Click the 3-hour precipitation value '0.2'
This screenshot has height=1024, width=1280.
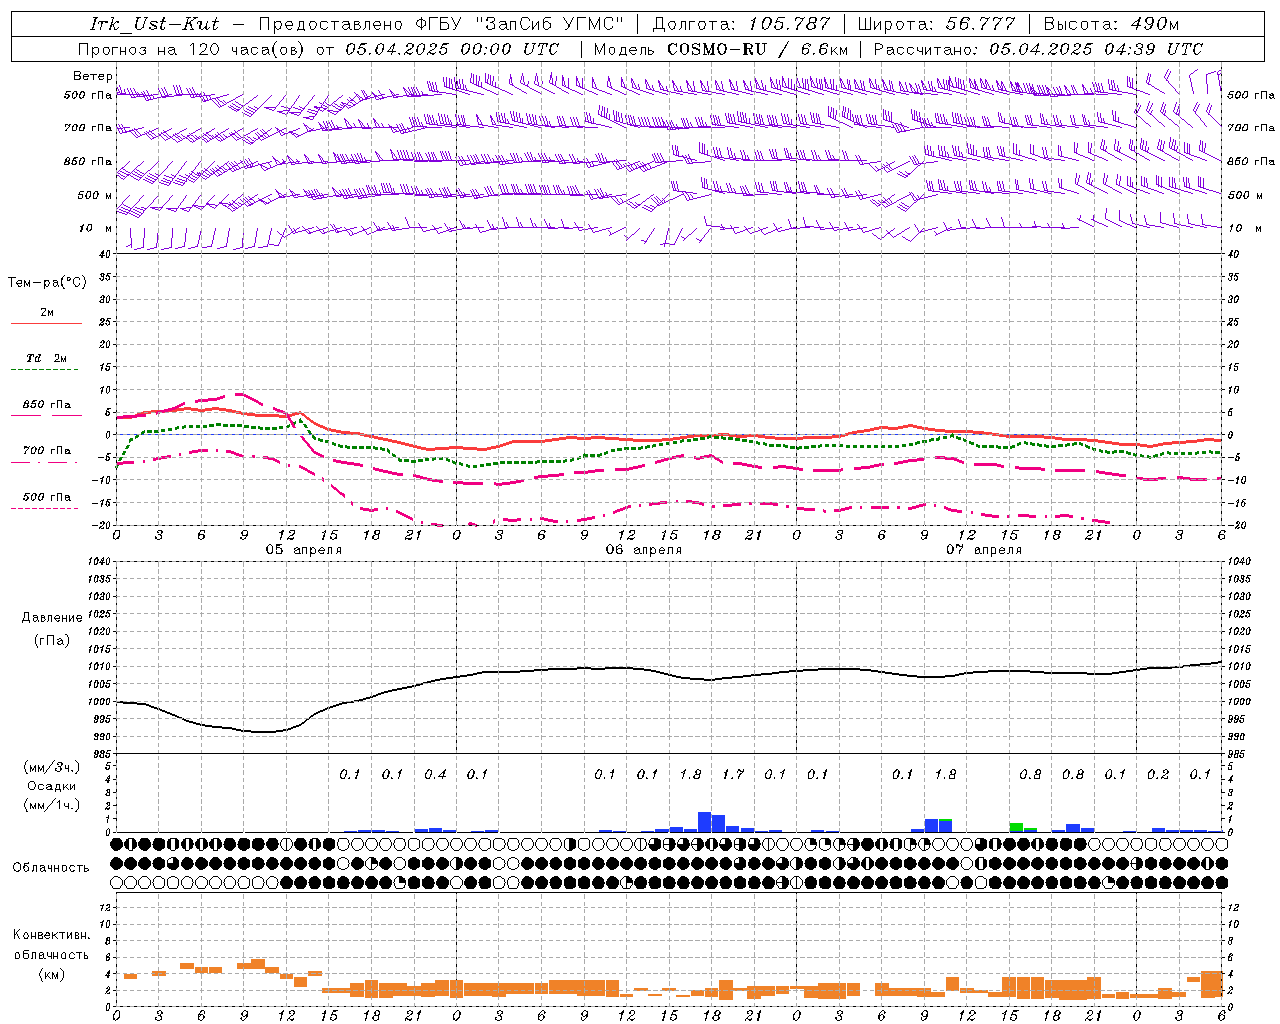click(x=1158, y=774)
